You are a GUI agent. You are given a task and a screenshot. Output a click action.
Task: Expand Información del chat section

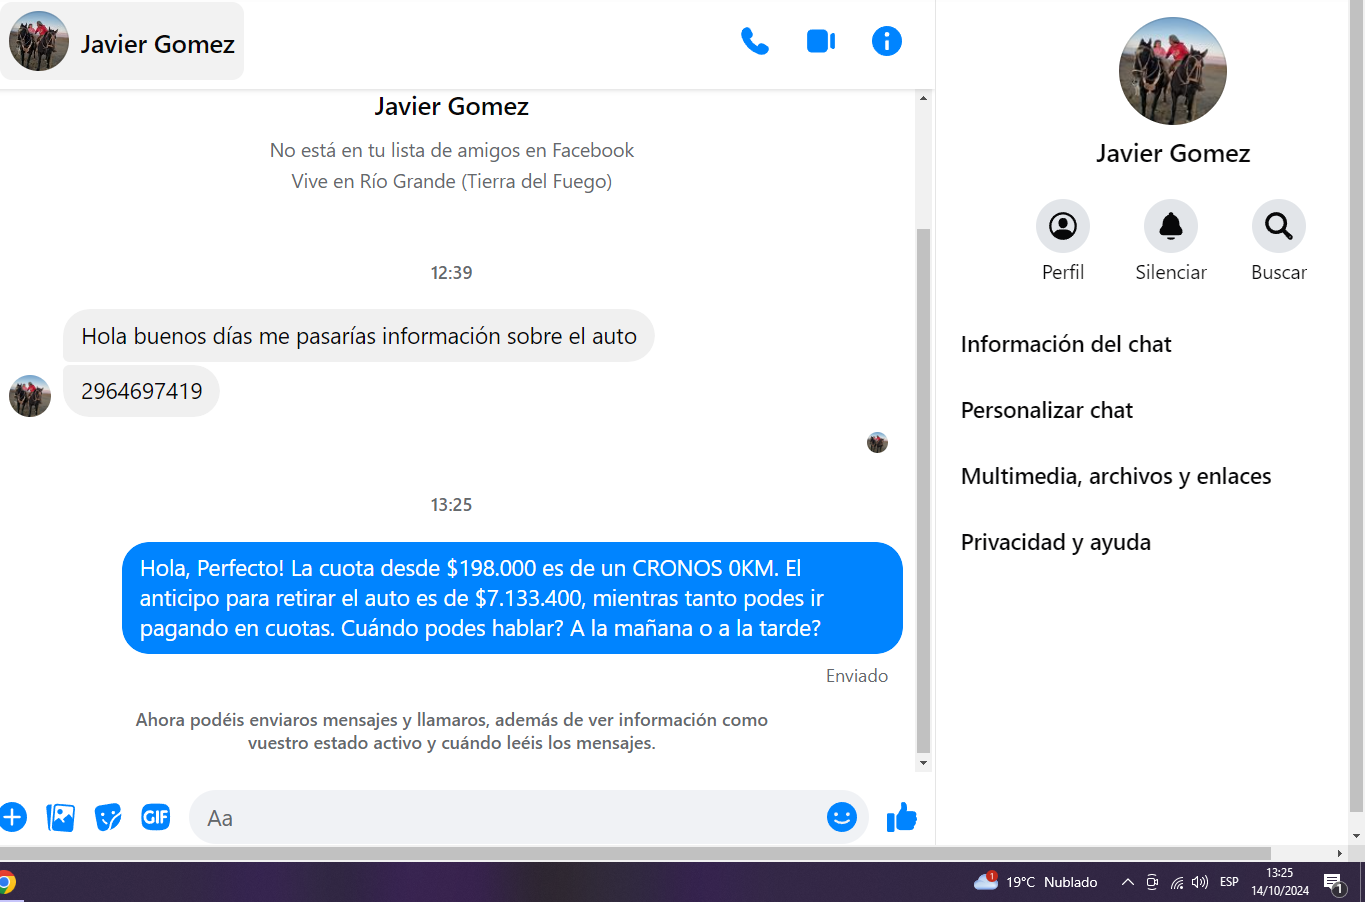(x=1065, y=344)
